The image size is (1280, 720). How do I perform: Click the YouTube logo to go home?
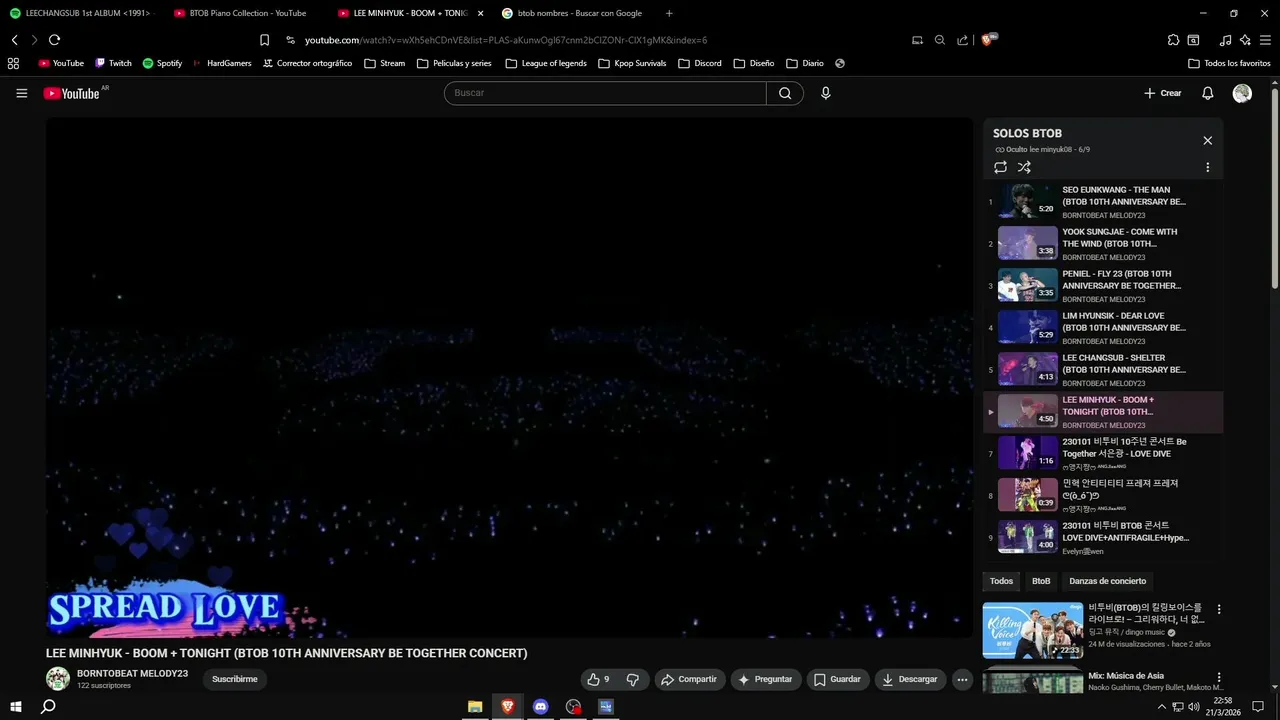[x=72, y=93]
